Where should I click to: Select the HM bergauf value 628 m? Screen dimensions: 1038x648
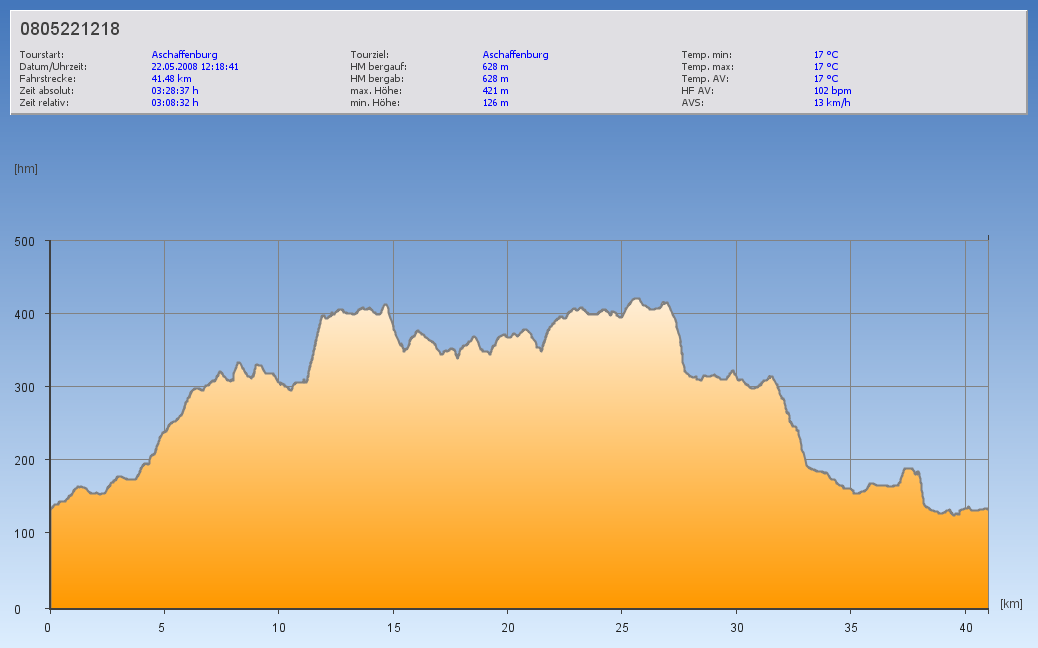tap(495, 66)
